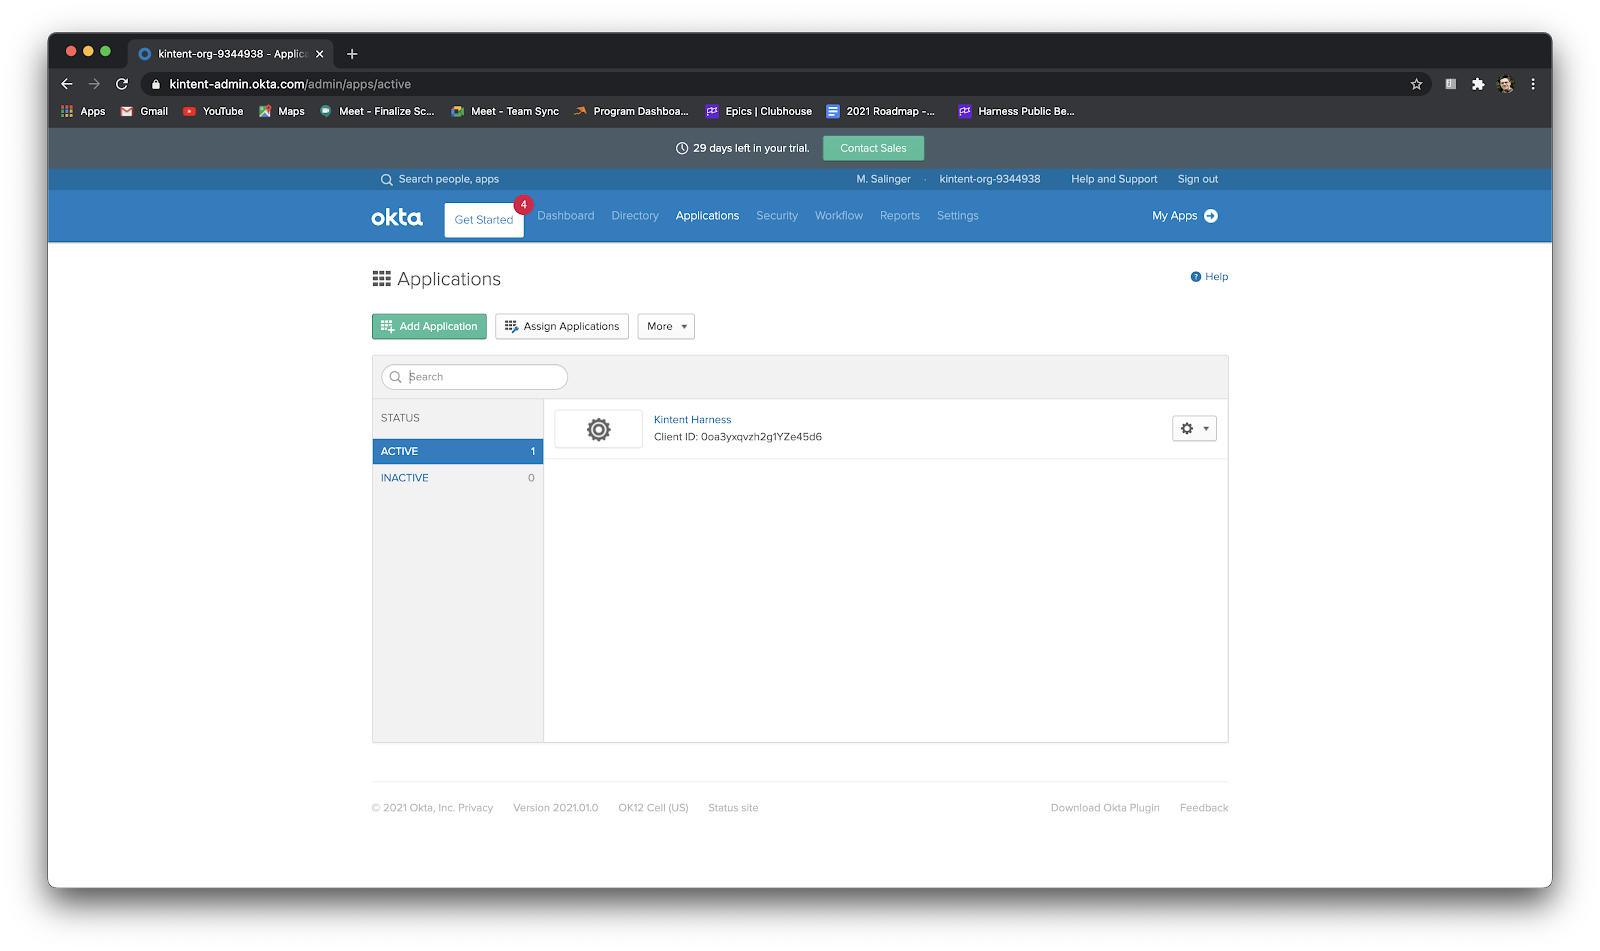Select the INACTIVE status filter
The height and width of the screenshot is (951, 1600).
pos(458,478)
